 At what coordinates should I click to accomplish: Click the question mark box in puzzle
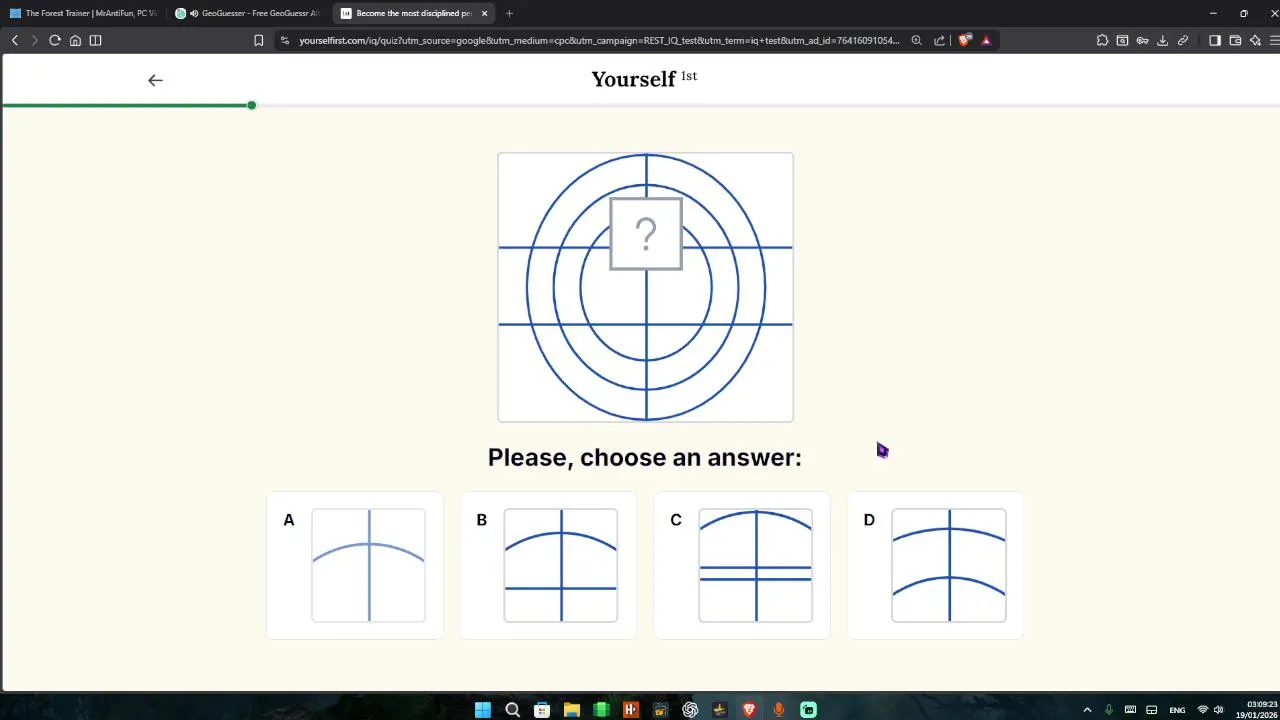pyautogui.click(x=646, y=234)
